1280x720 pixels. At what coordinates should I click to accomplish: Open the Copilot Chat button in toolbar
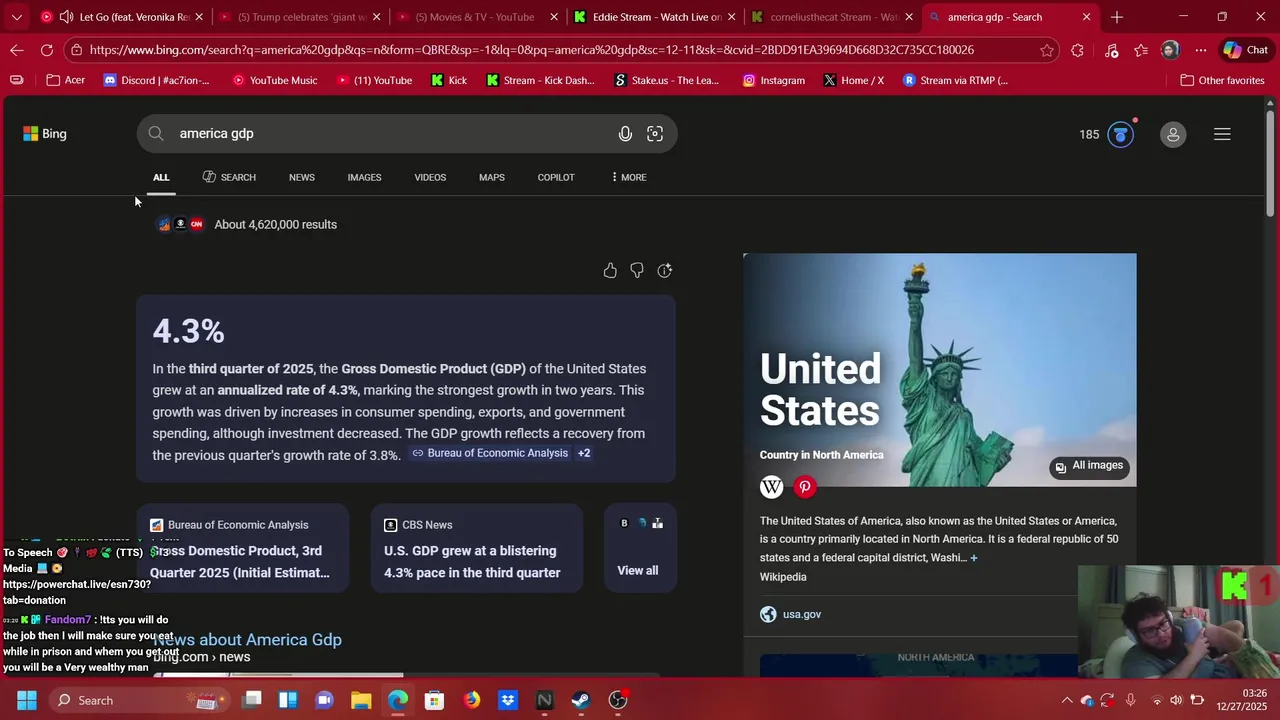(x=1245, y=50)
